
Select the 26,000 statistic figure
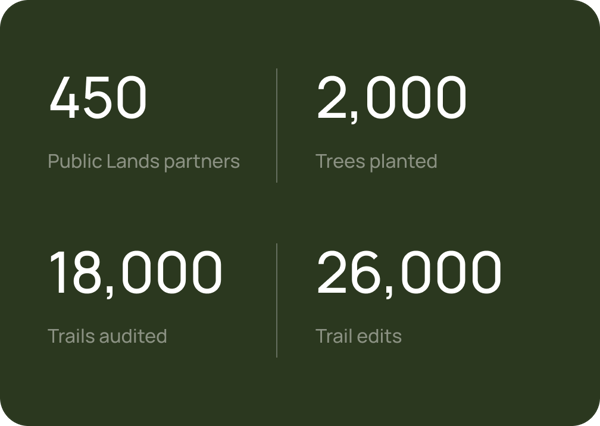coord(409,274)
